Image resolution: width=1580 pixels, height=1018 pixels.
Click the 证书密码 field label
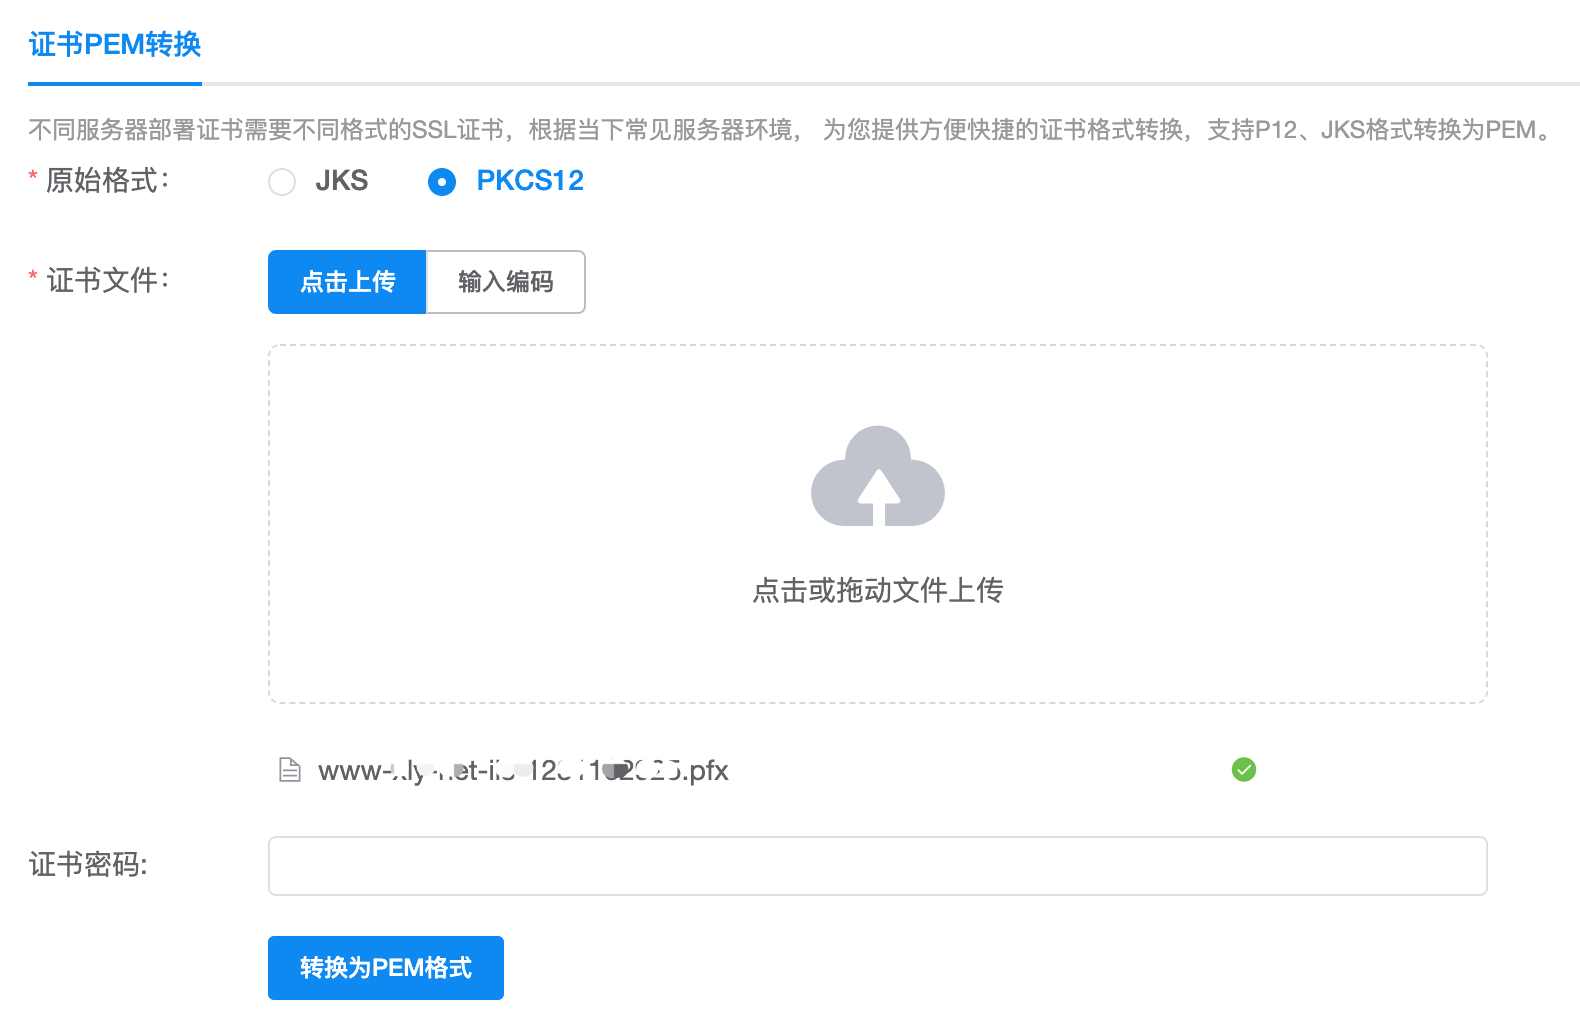88,865
